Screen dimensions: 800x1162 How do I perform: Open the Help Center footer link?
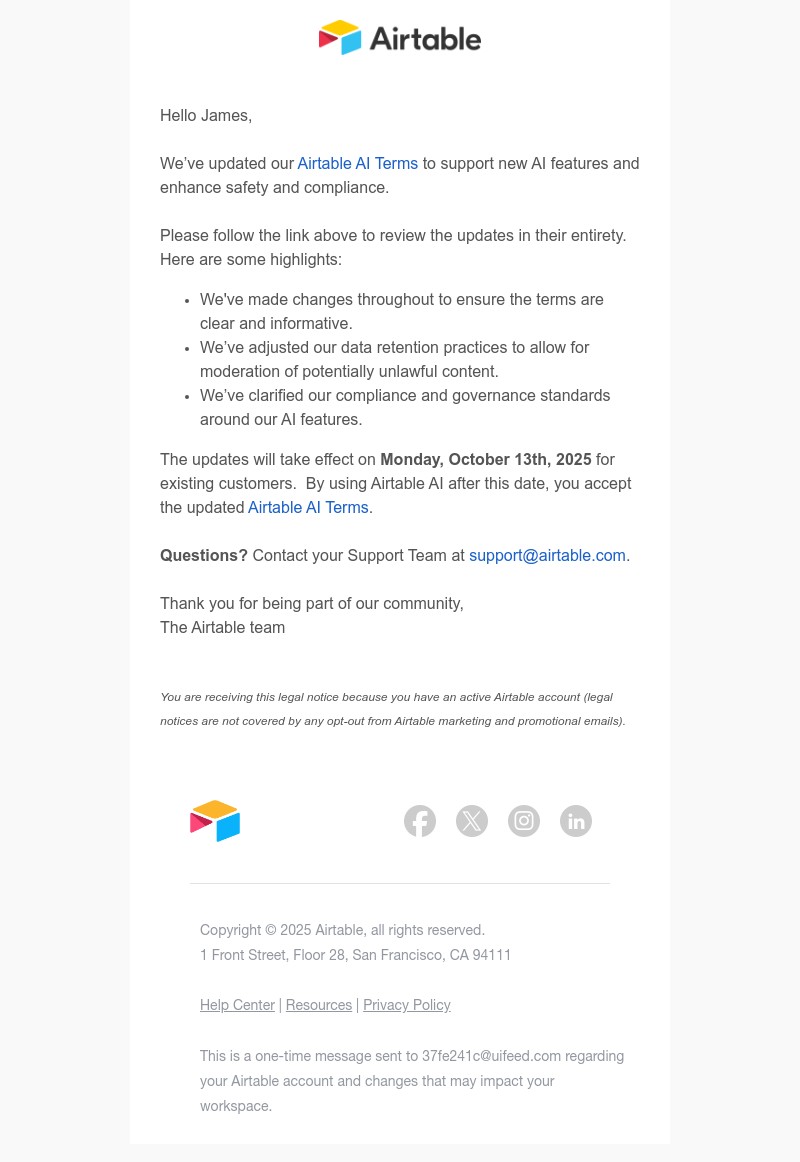(237, 1006)
